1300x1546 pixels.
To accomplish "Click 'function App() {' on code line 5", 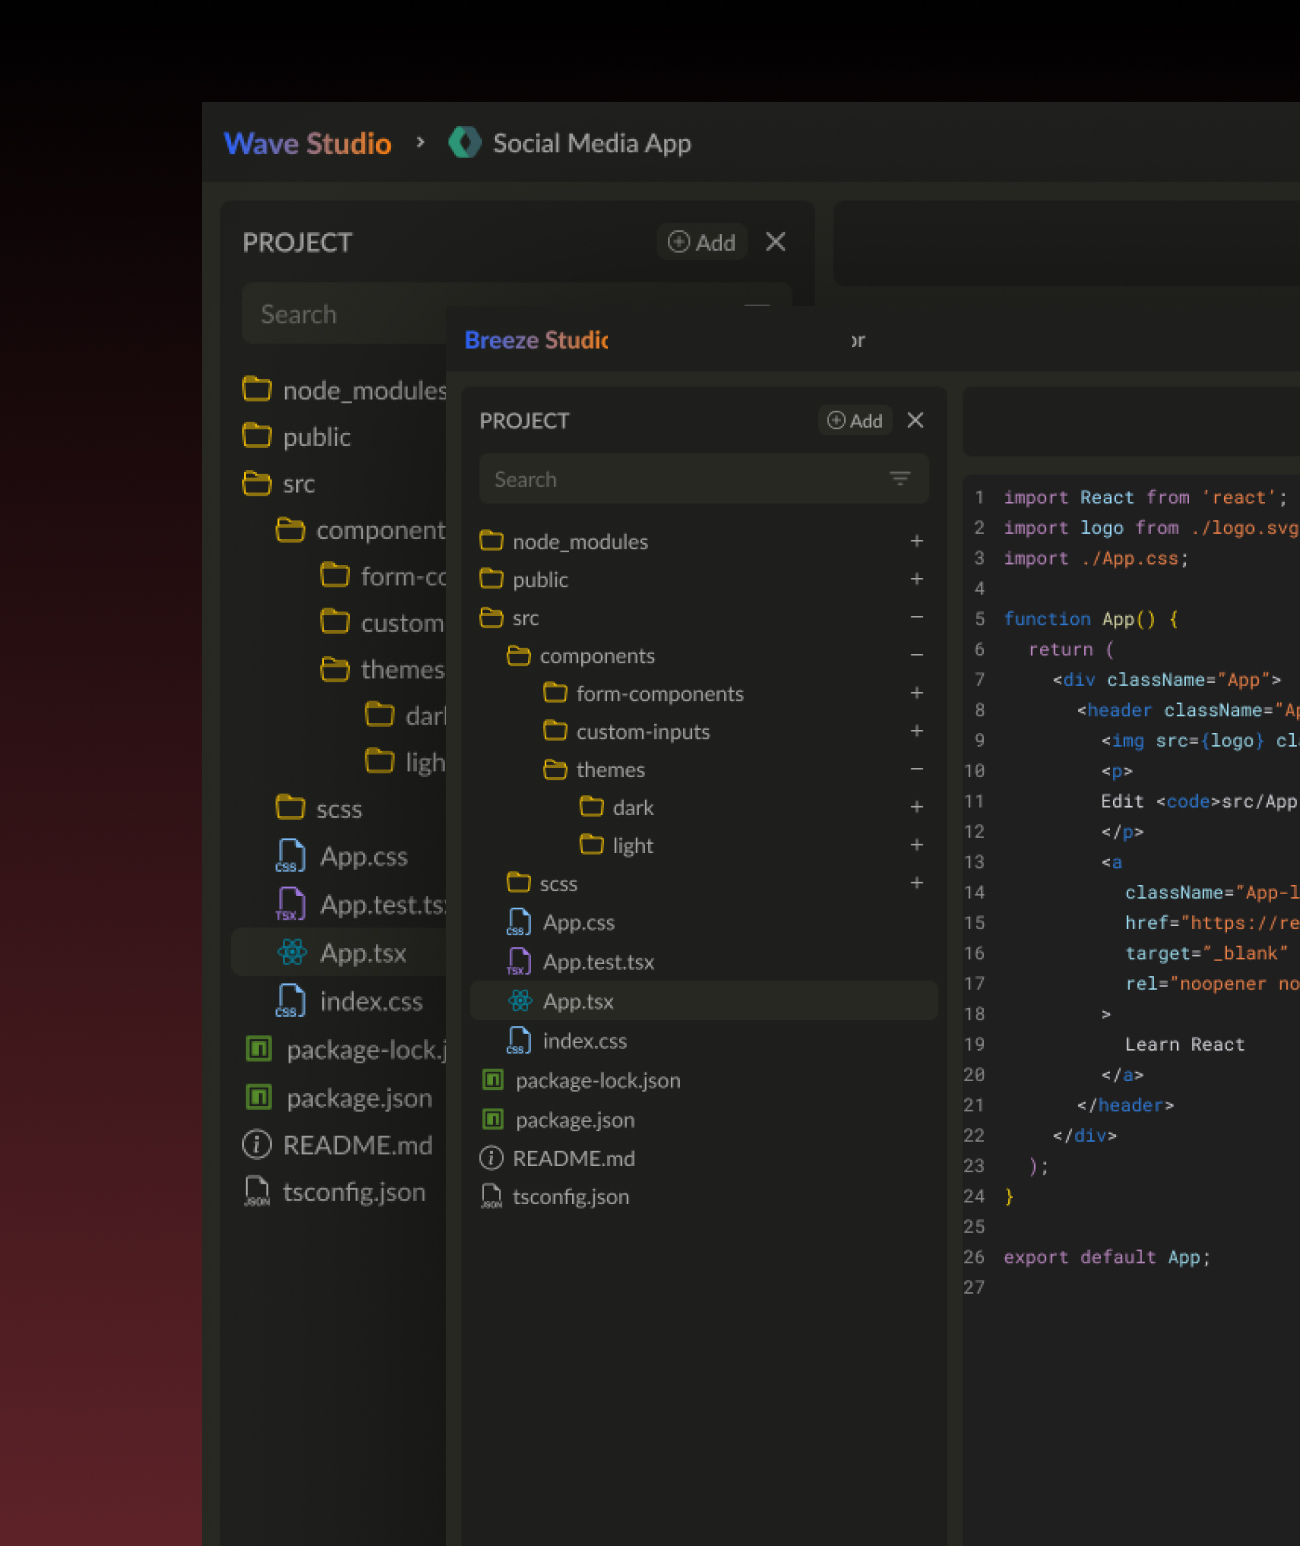I will pos(1091,619).
